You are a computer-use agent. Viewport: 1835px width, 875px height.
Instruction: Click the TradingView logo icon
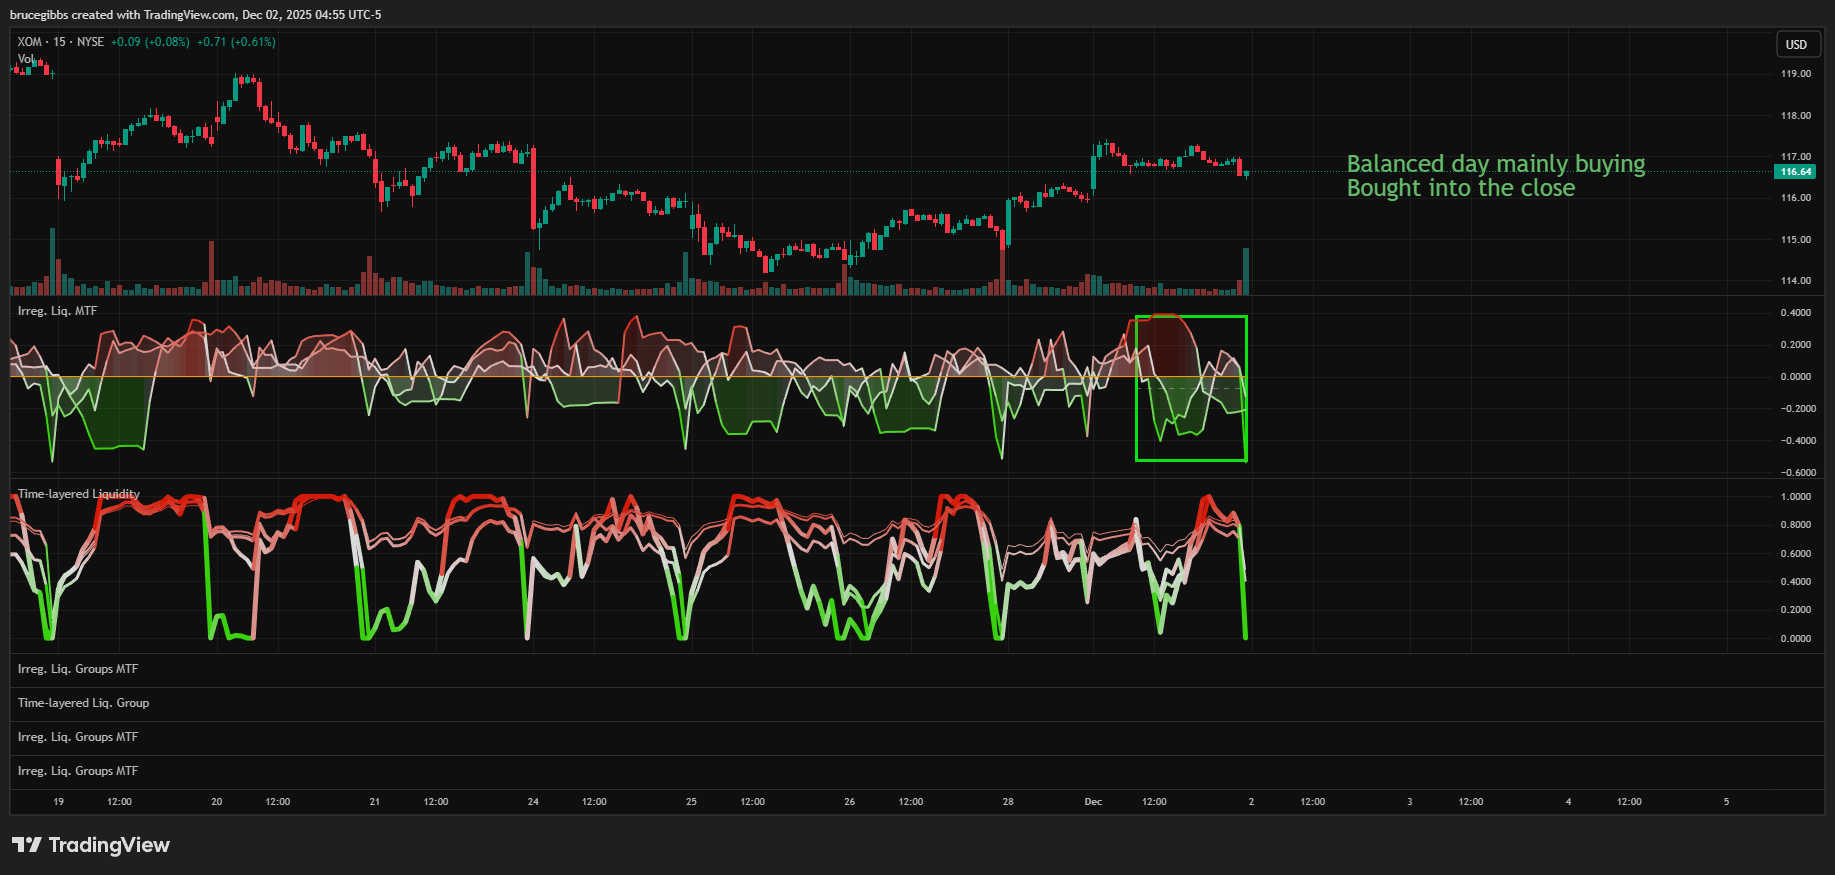pyautogui.click(x=27, y=845)
